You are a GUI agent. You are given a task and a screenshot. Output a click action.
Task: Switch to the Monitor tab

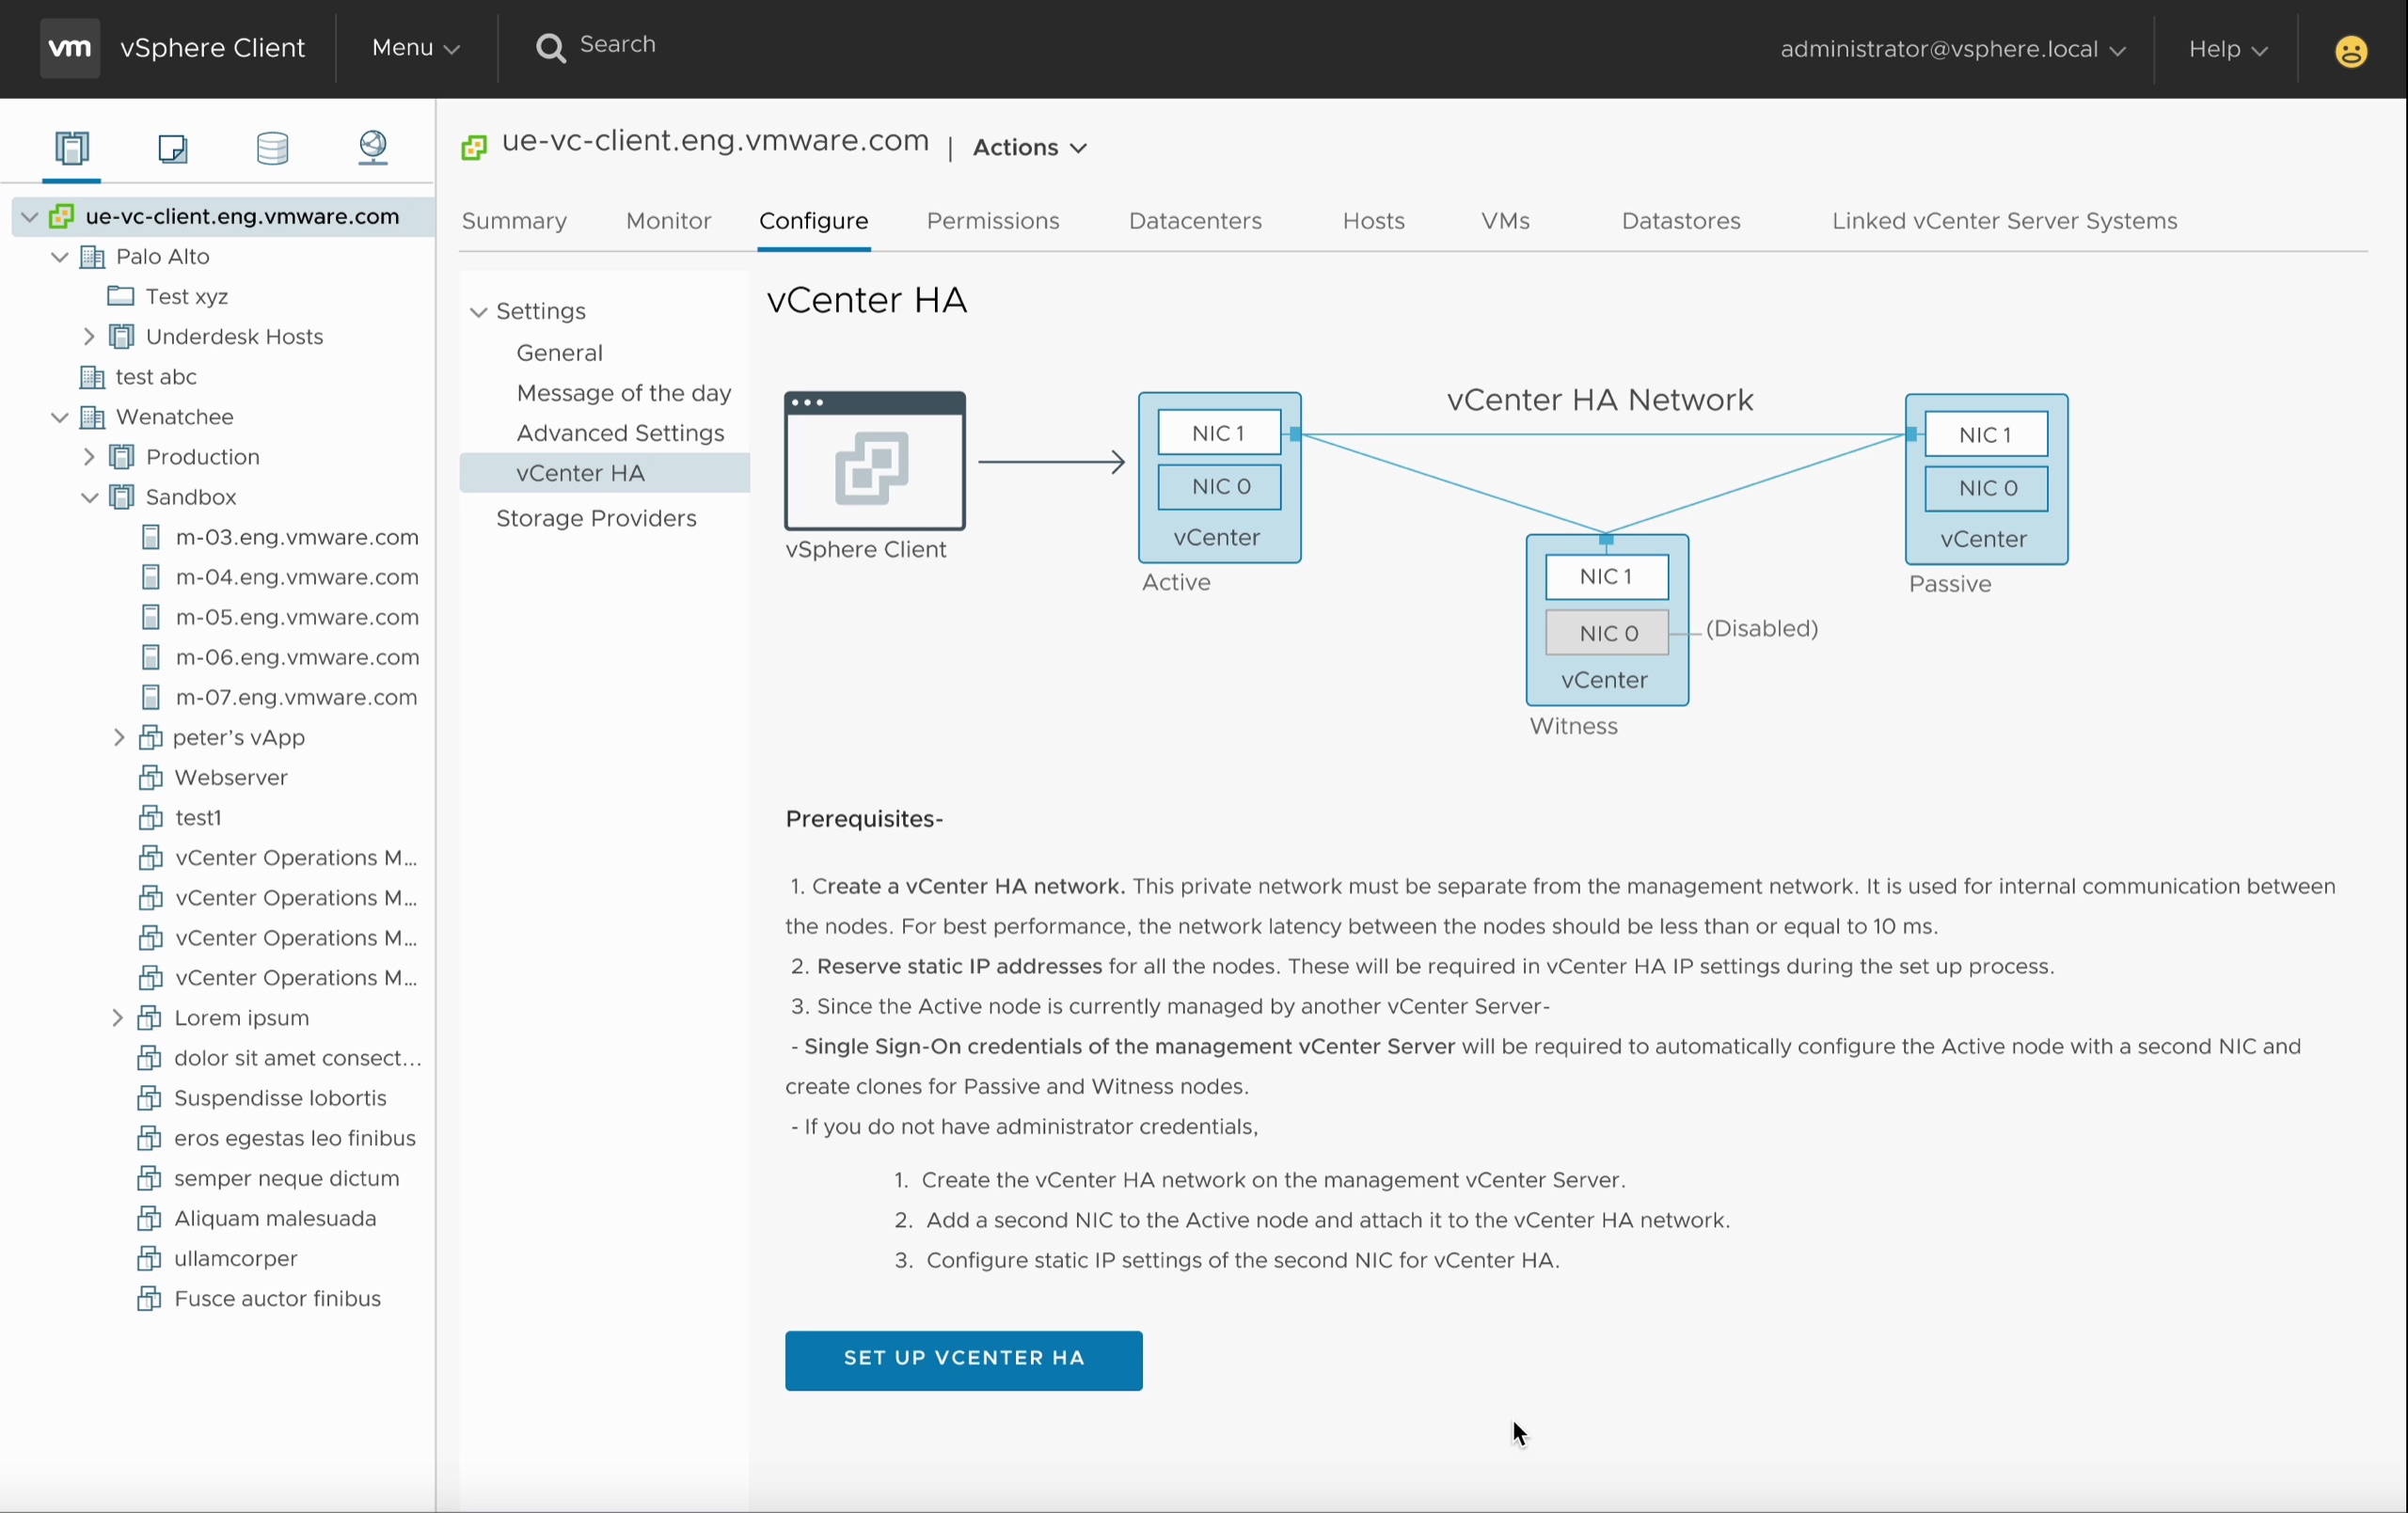[668, 221]
